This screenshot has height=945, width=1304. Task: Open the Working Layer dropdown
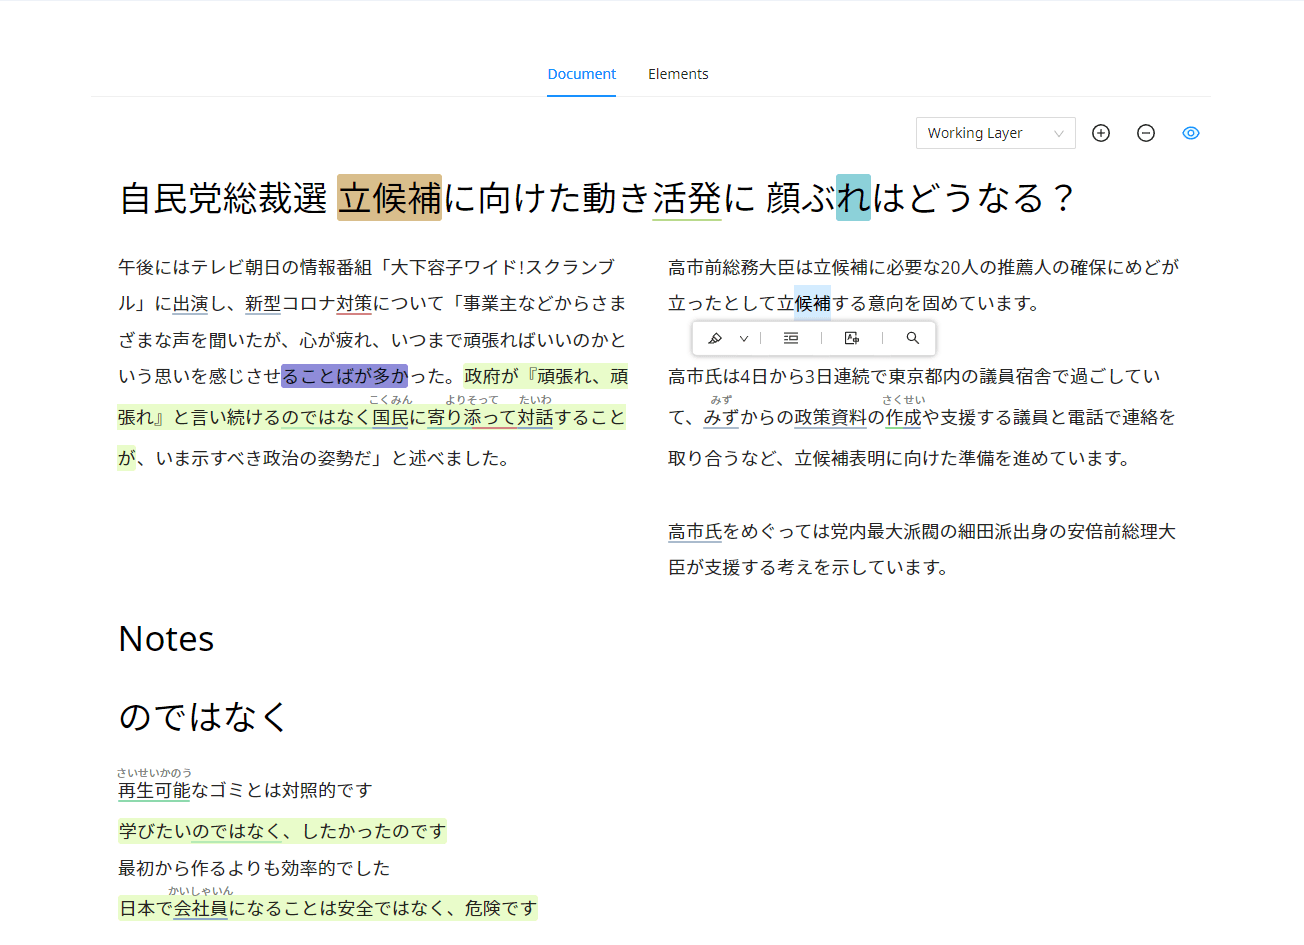995,133
